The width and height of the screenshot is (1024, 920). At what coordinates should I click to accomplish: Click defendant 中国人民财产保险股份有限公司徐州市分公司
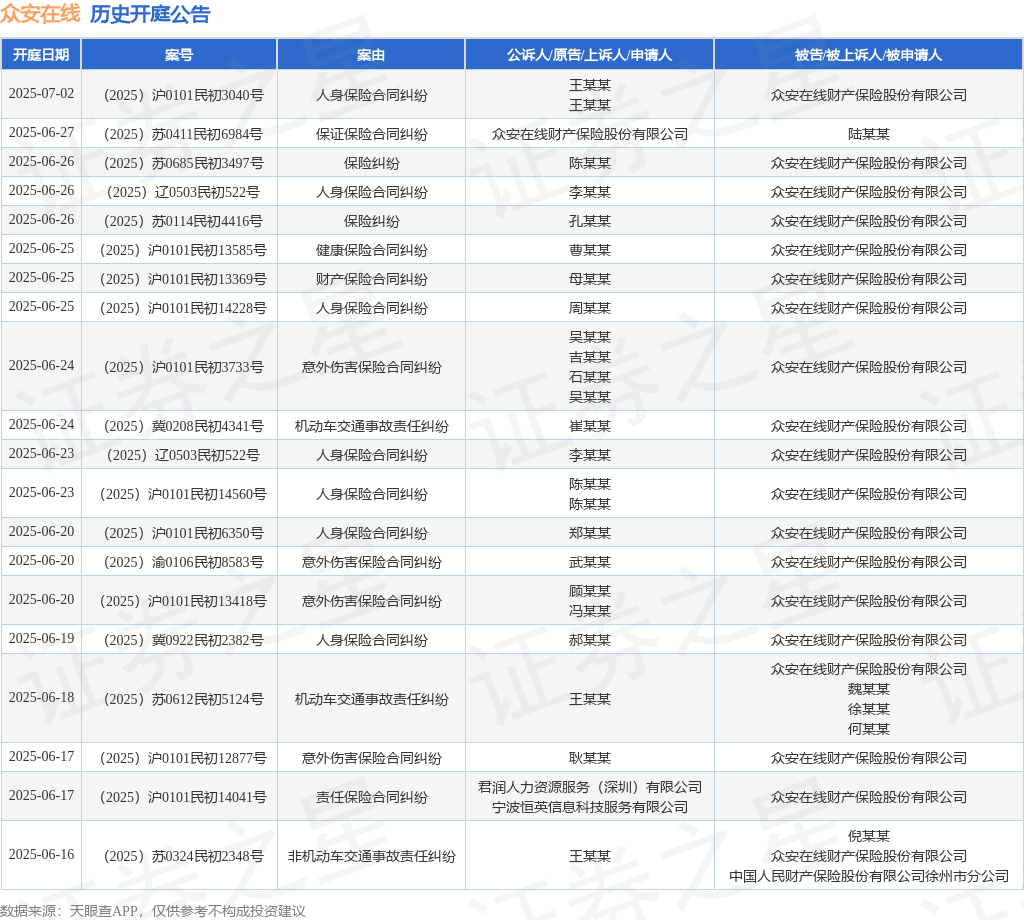pyautogui.click(x=869, y=876)
